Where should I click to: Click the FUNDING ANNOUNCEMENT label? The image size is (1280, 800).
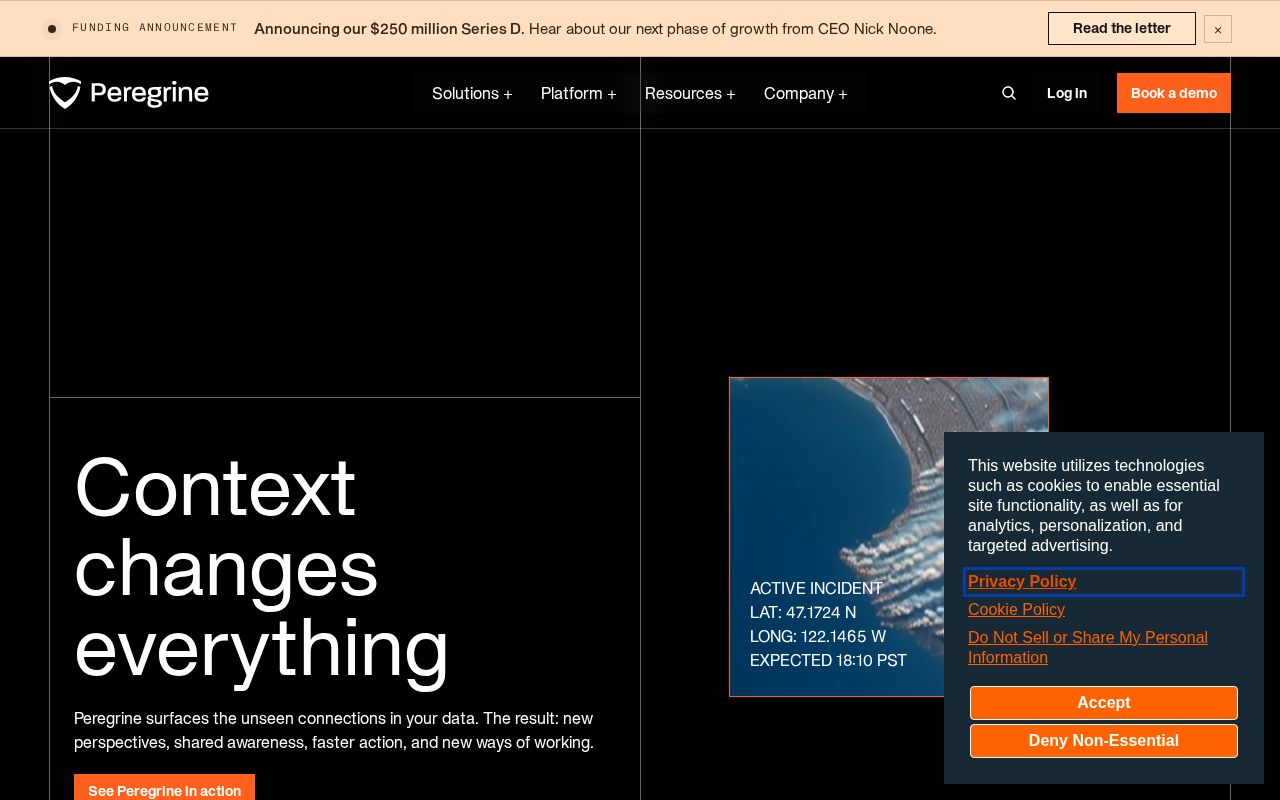point(155,28)
